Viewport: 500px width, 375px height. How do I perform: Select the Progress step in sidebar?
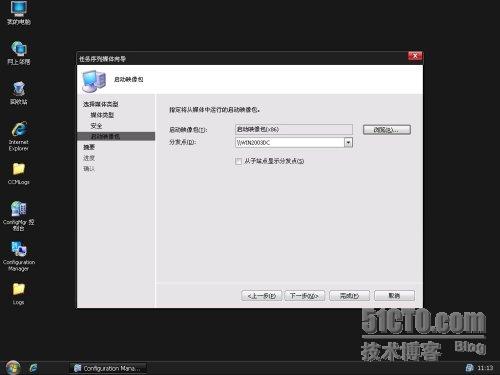[89, 158]
